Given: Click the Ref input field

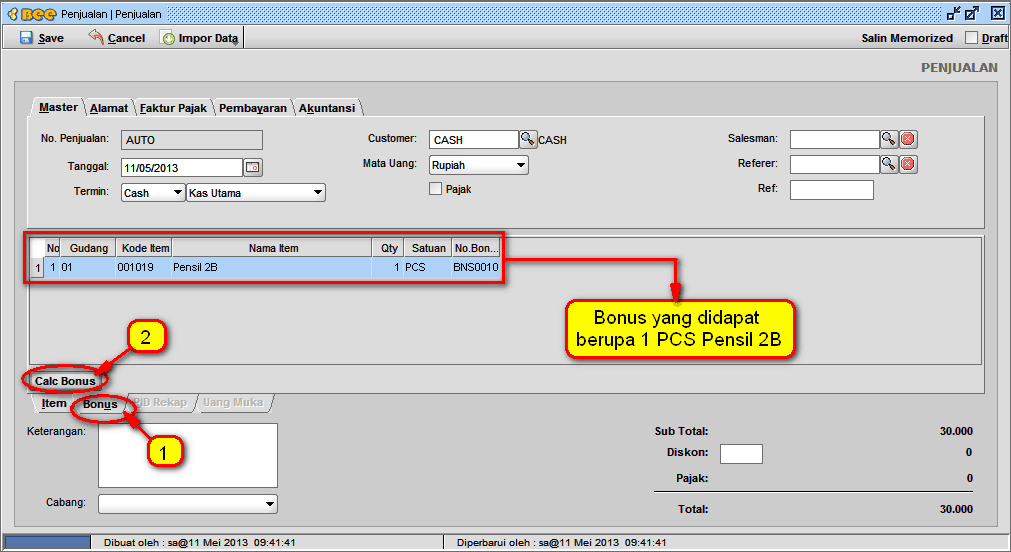Looking at the screenshot, I should tap(832, 190).
